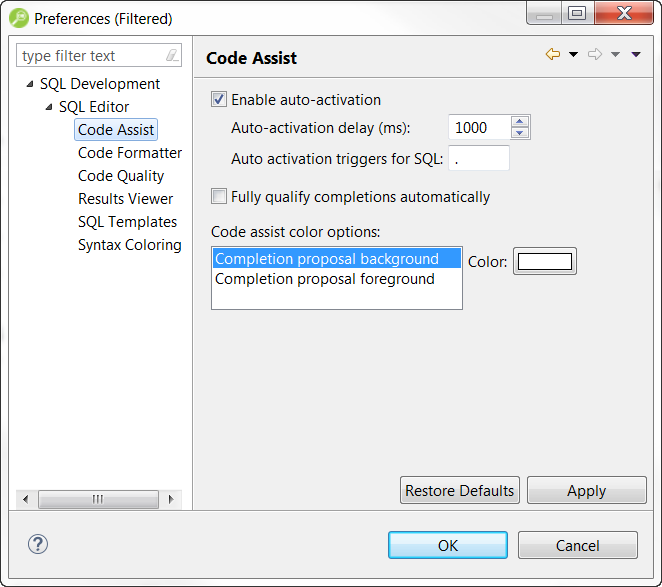Open the forward history dropdown arrow
Screen dimensions: 662x587
coord(616,55)
